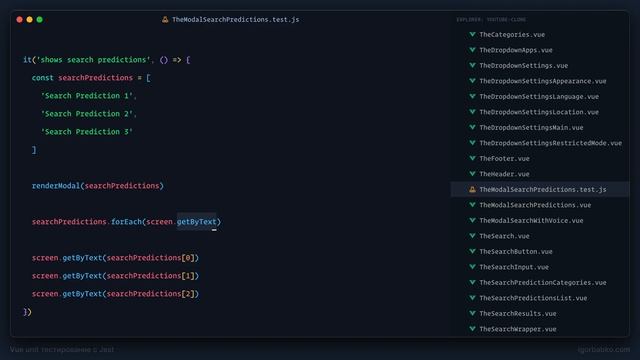Viewport: 640px width, 360px height.
Task: Click the explorer panel header label
Action: pyautogui.click(x=491, y=20)
